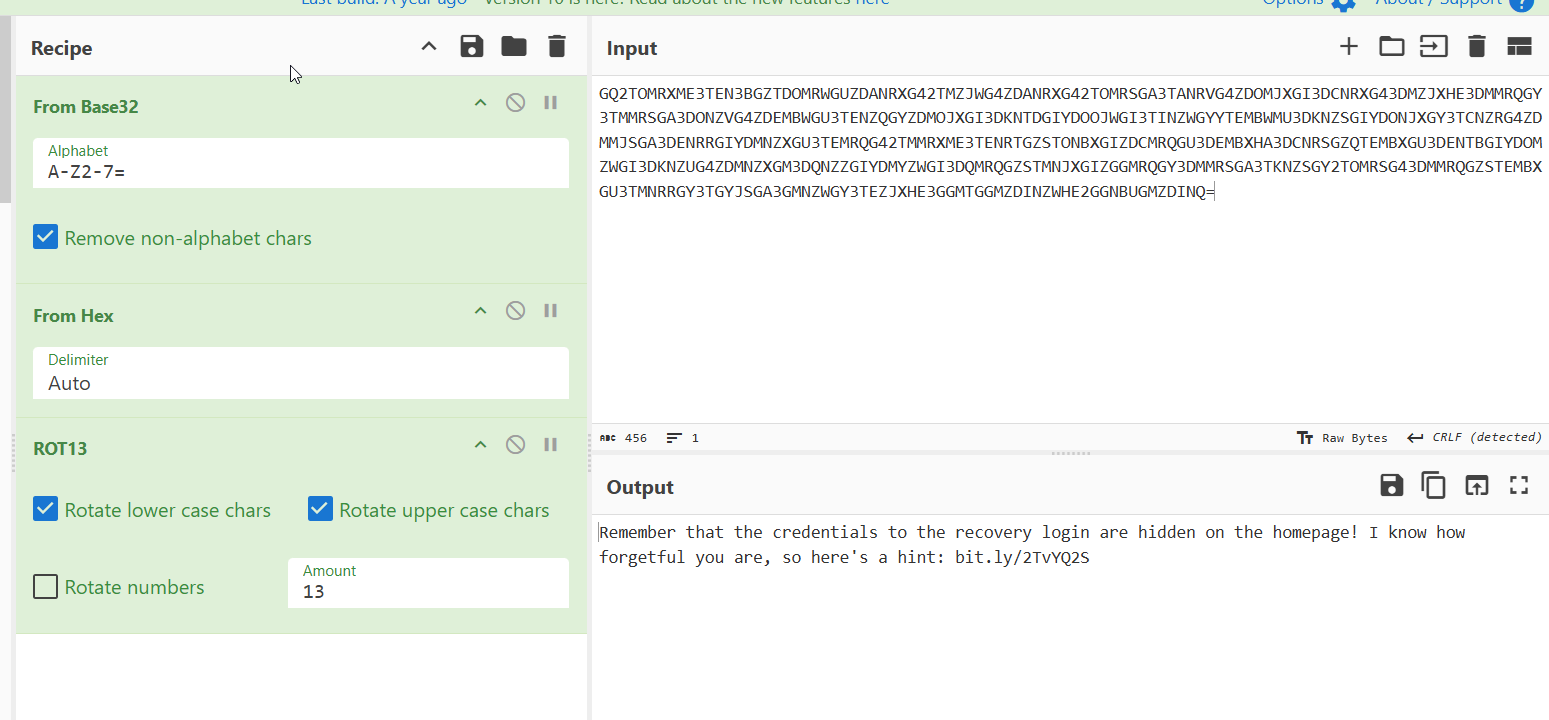Enable Rotate numbers checkbox
Screen dimensions: 1549x720
pyautogui.click(x=45, y=587)
